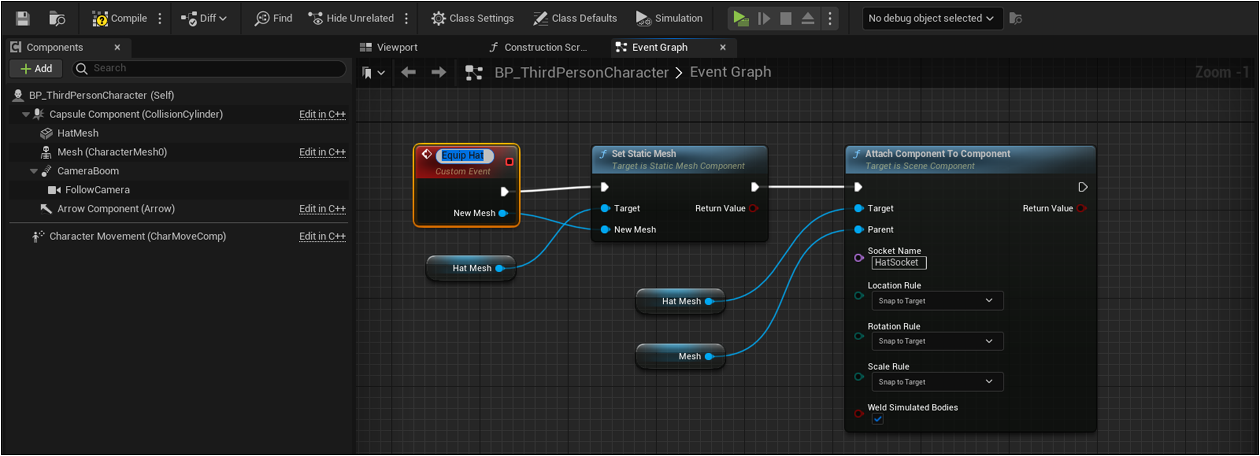Open Class Settings
This screenshot has height=456, width=1260.
(472, 18)
